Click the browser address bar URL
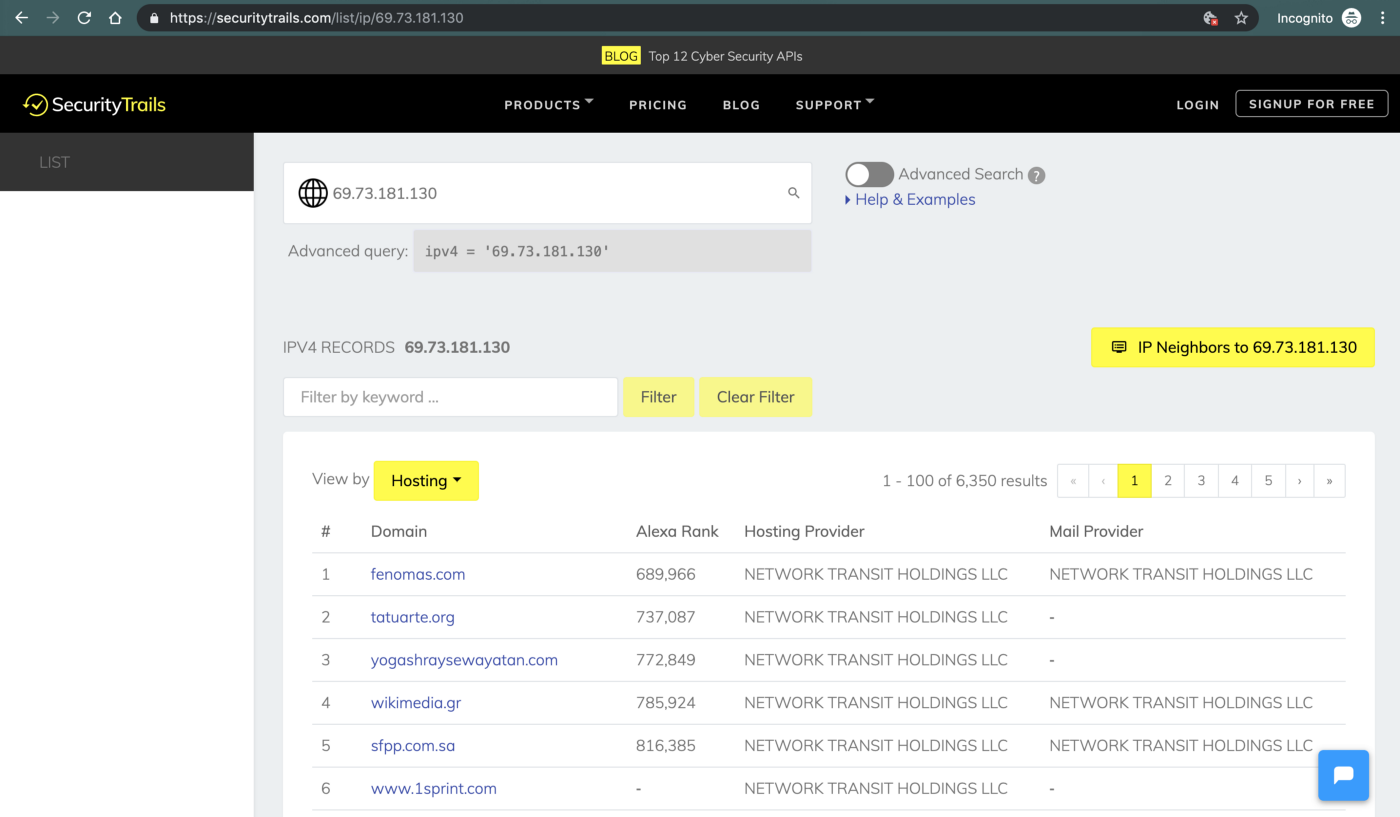Image resolution: width=1400 pixels, height=817 pixels. point(316,18)
